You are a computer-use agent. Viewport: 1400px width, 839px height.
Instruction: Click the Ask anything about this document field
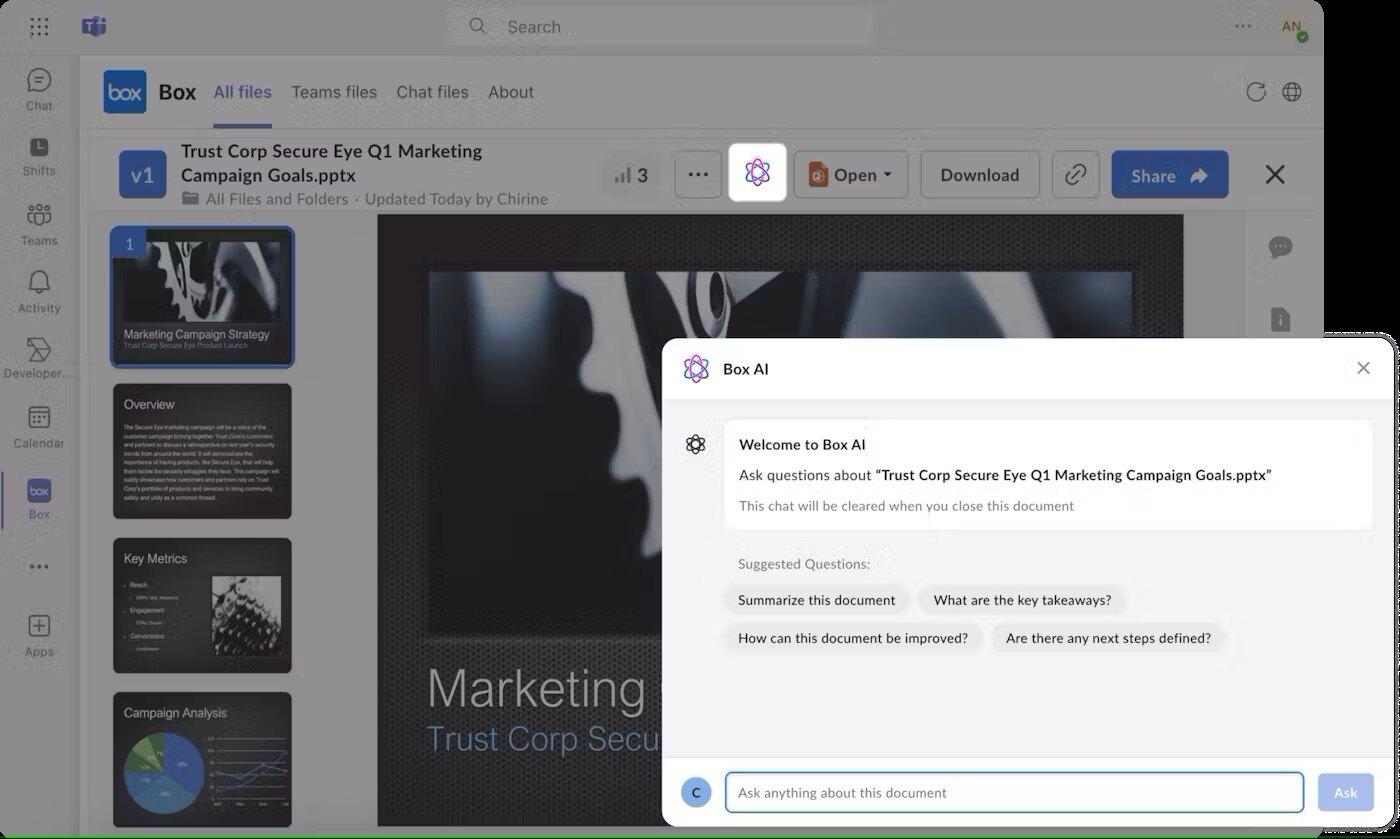(x=1014, y=792)
